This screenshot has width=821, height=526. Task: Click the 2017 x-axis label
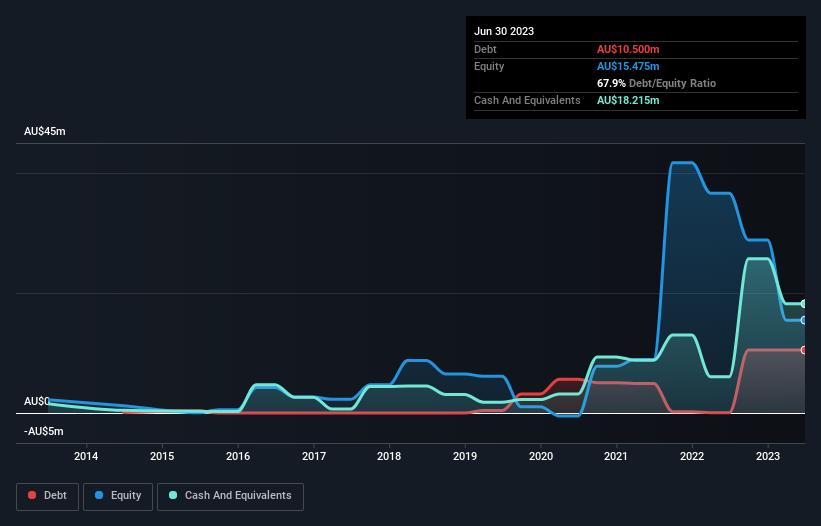(314, 456)
